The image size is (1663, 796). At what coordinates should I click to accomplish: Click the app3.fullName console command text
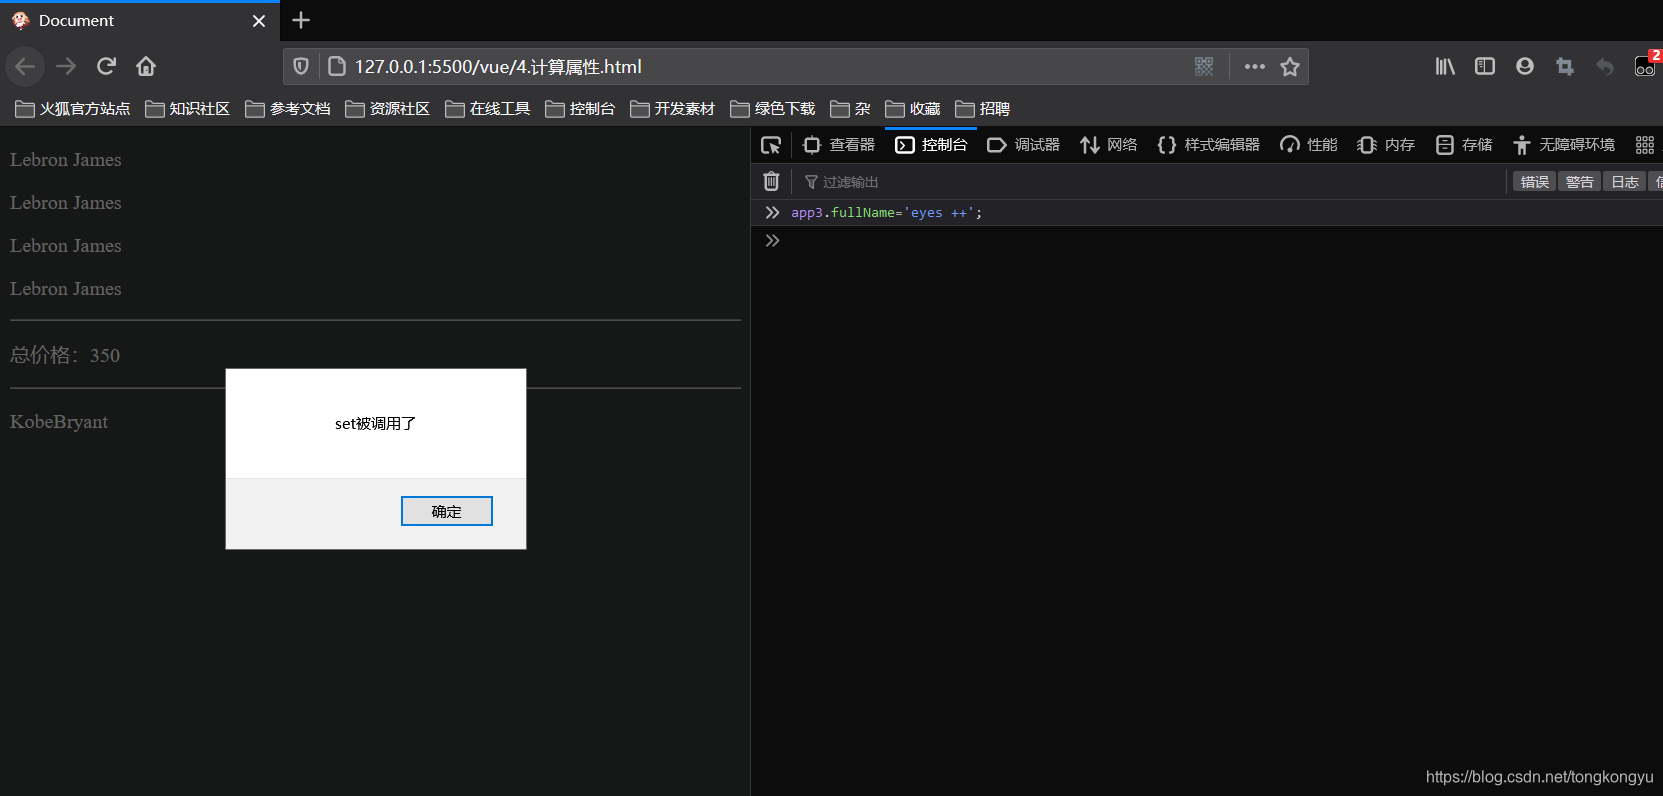pos(886,213)
